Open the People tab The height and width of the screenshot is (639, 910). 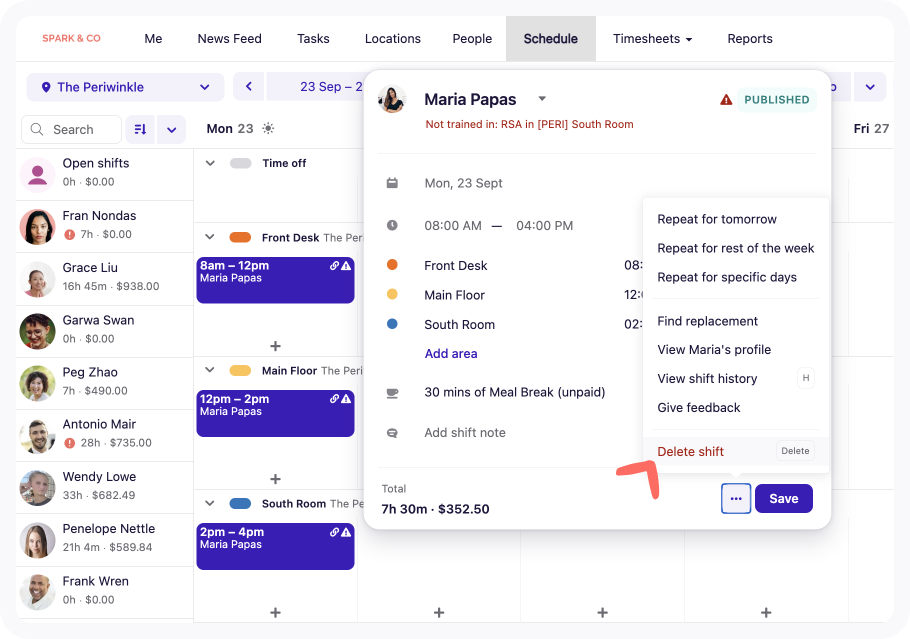[x=472, y=38]
